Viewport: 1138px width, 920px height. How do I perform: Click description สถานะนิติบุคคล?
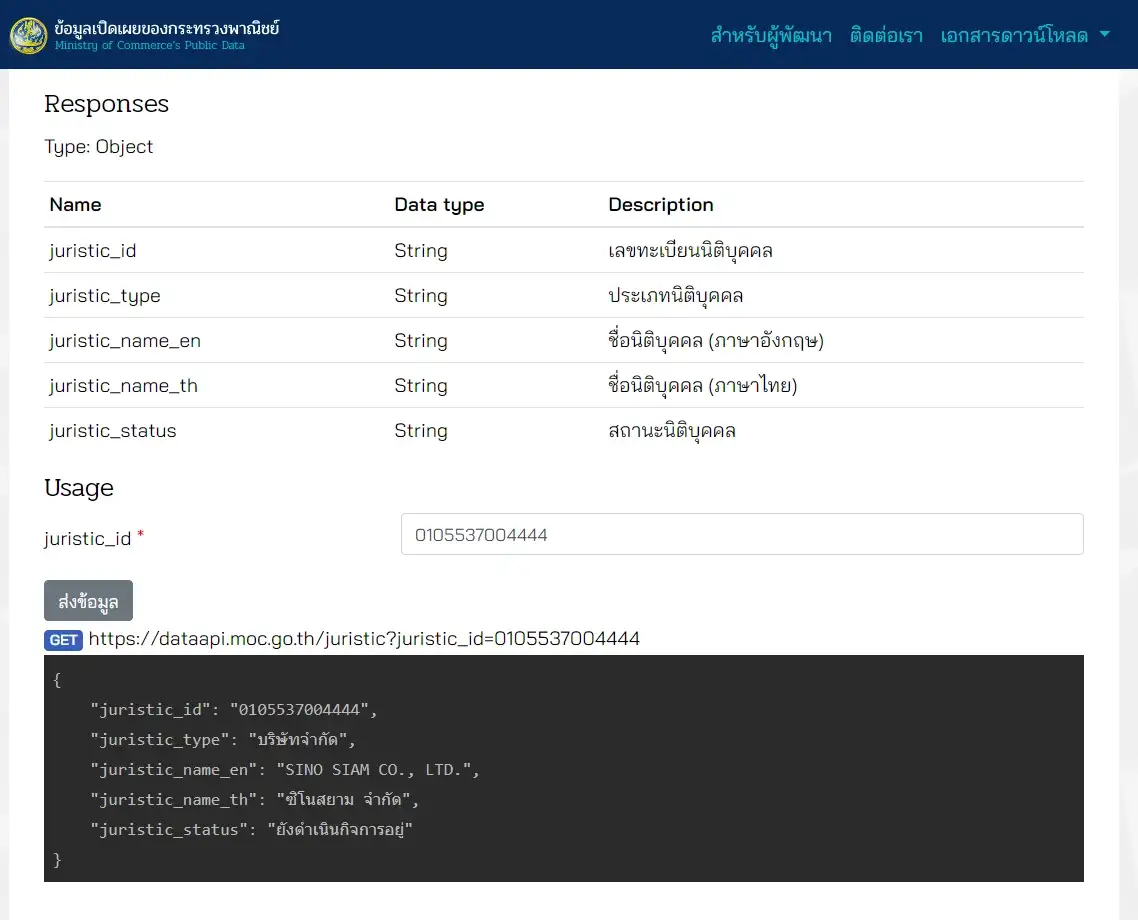click(672, 431)
